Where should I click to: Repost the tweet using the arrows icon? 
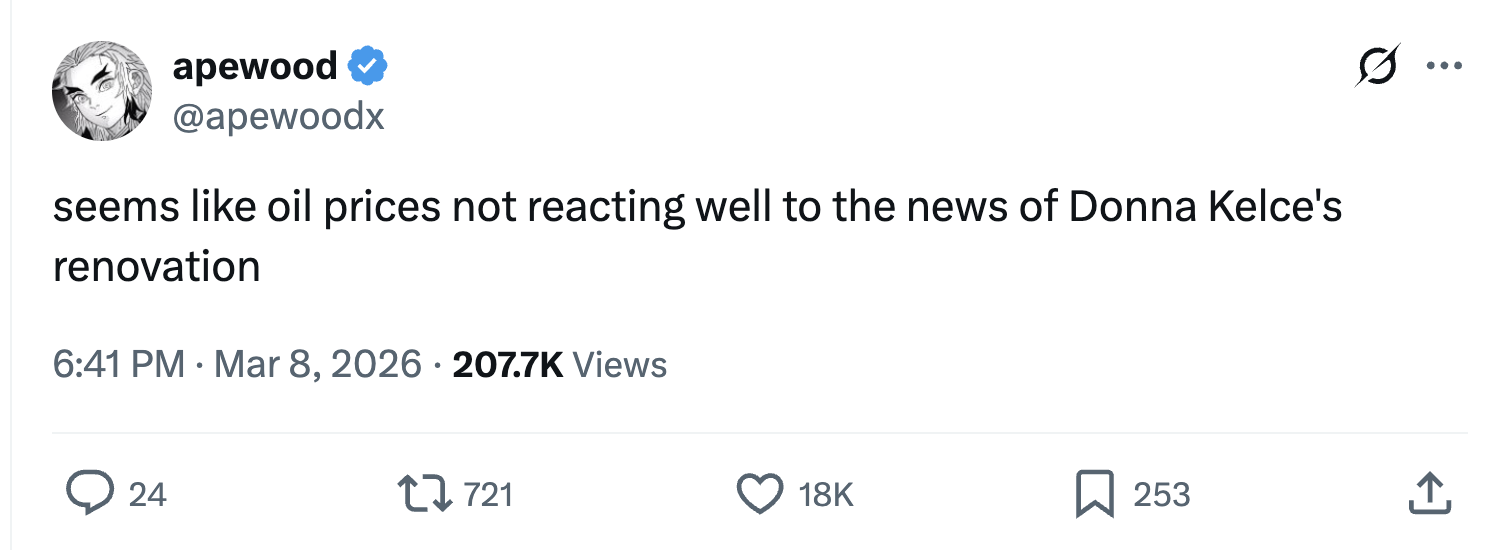(x=425, y=494)
